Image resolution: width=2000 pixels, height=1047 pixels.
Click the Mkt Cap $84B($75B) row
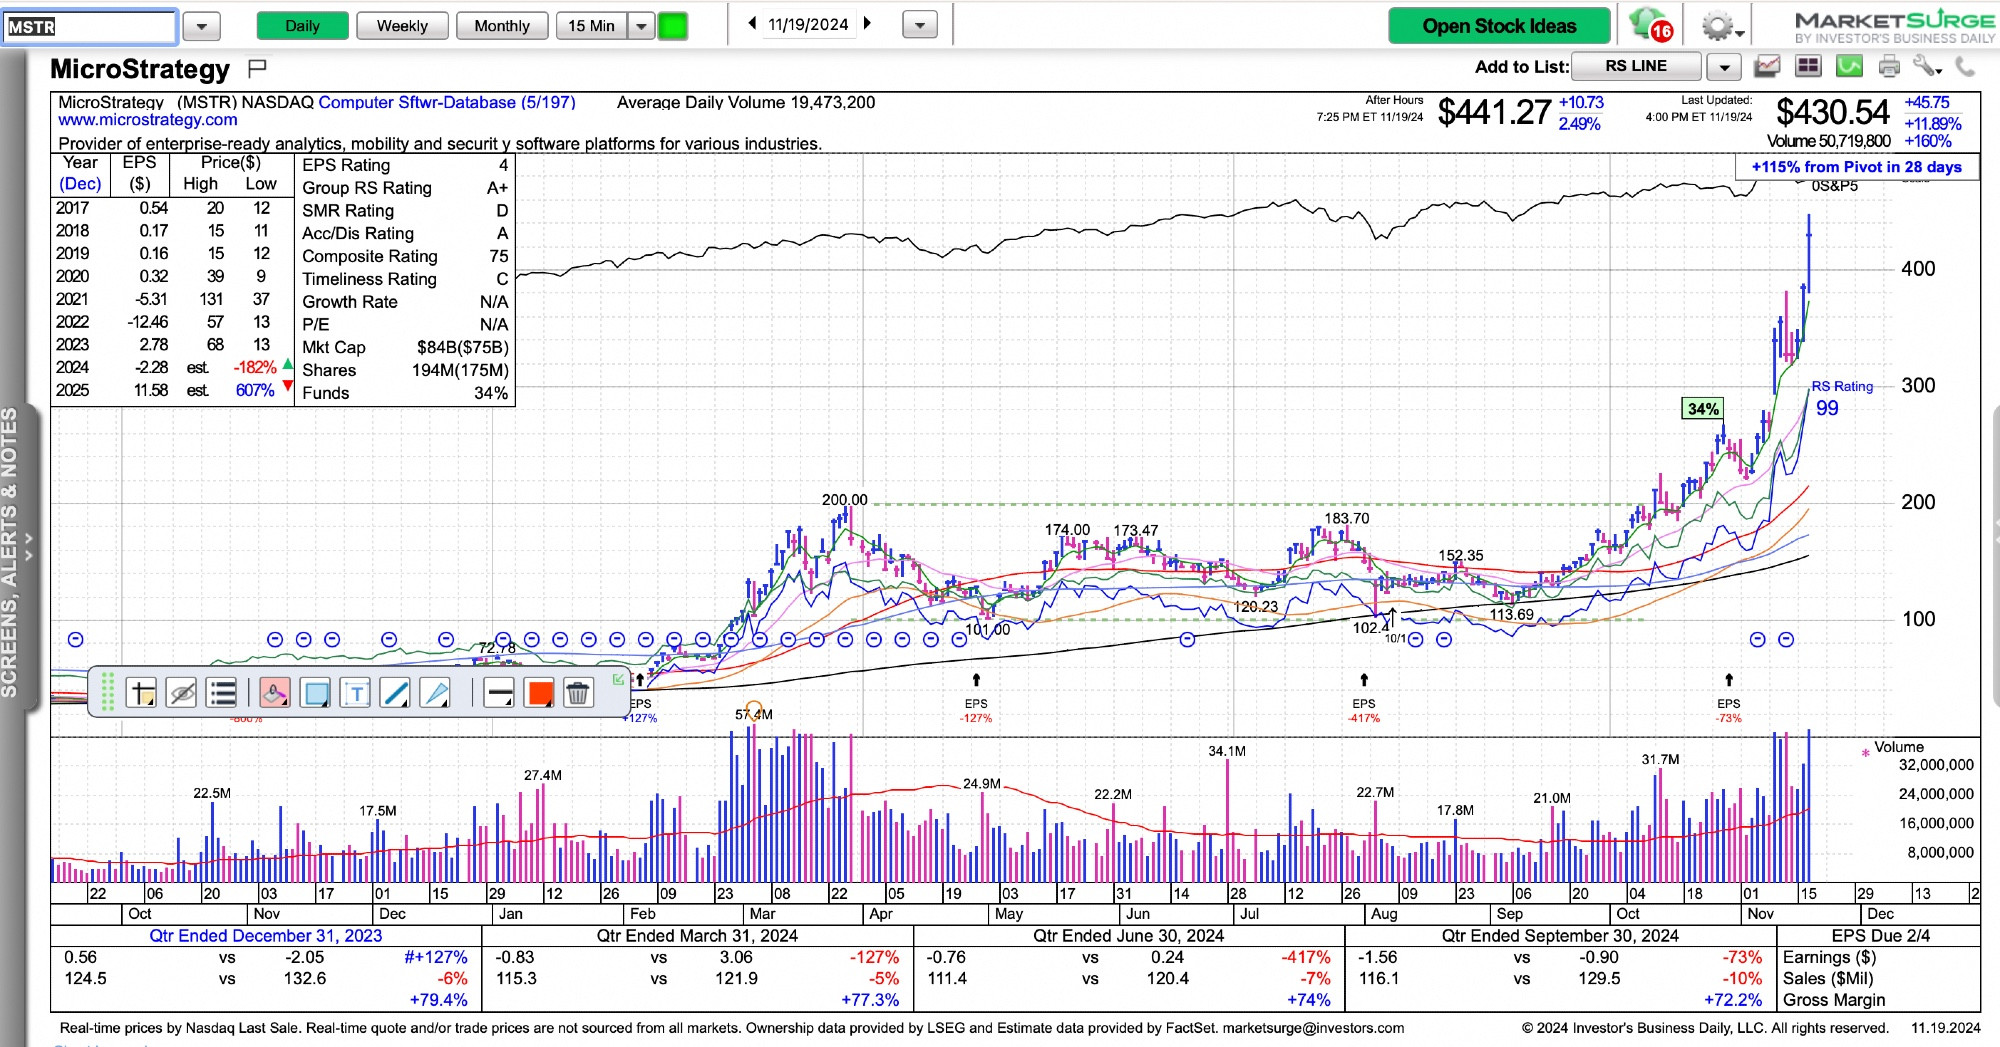coord(405,347)
